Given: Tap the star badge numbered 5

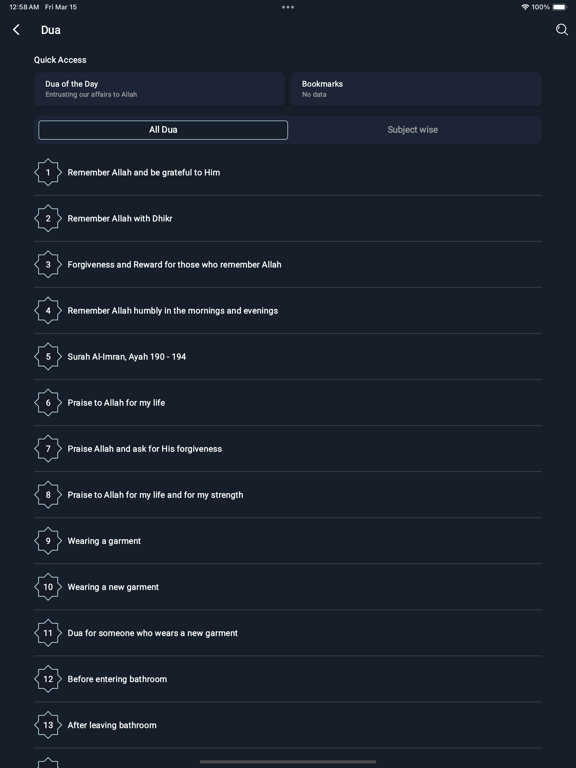Looking at the screenshot, I should coord(48,357).
